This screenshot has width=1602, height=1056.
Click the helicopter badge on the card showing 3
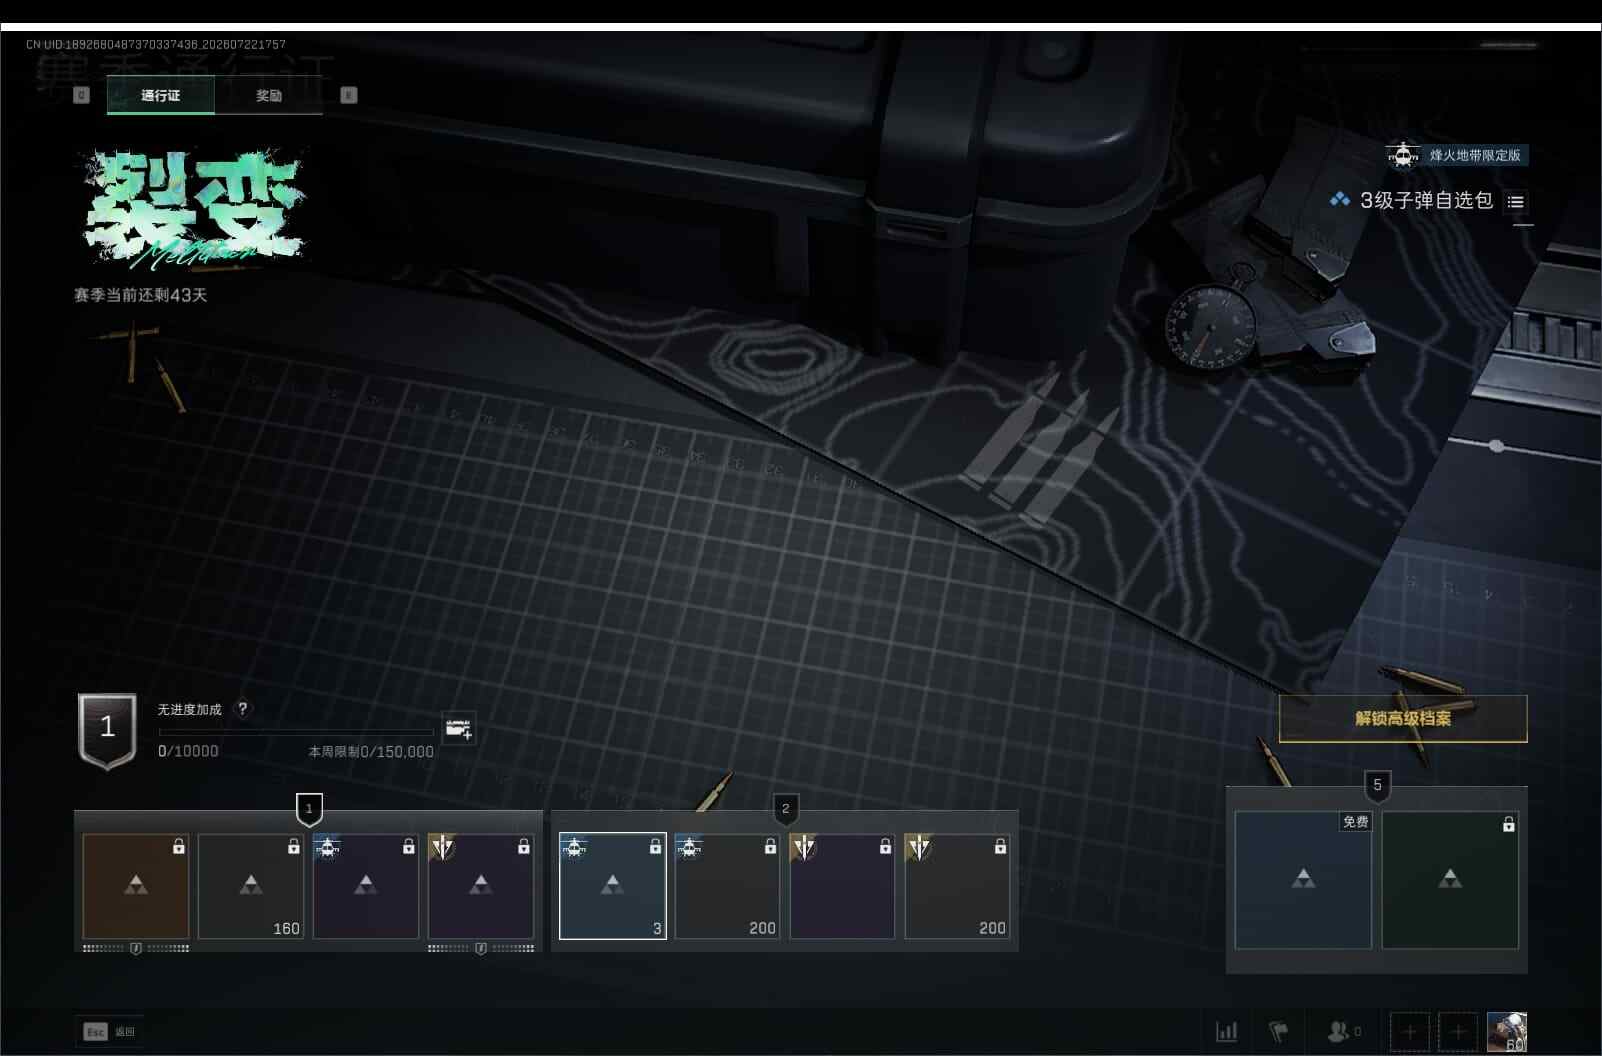pos(574,848)
